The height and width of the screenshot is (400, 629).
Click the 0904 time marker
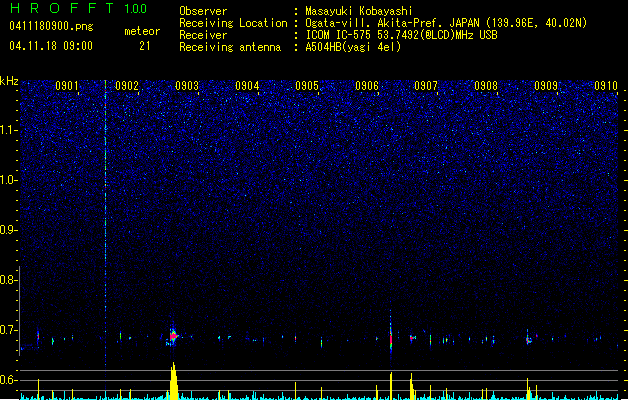click(x=247, y=86)
